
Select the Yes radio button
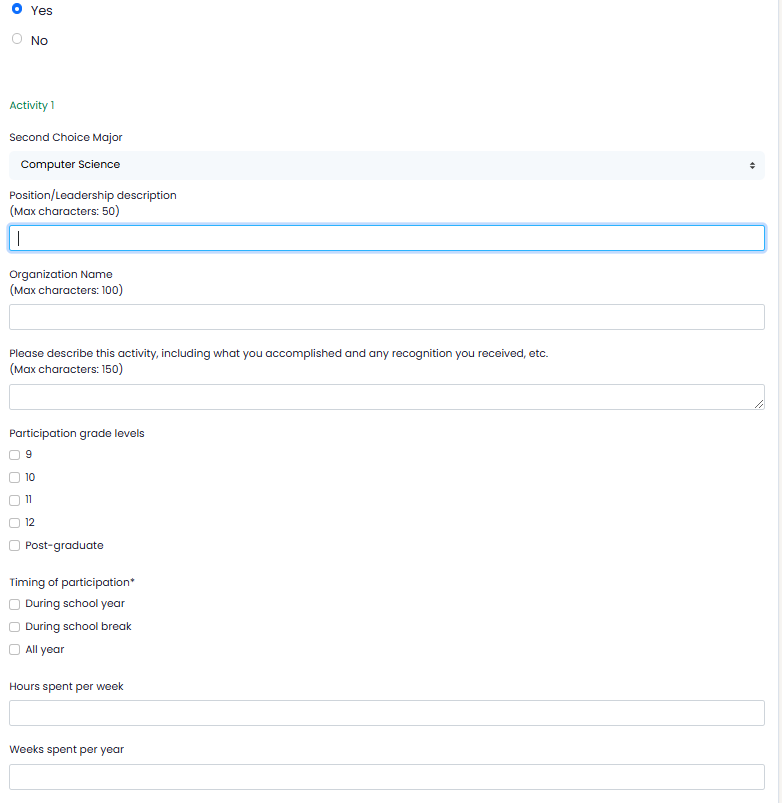pos(17,9)
